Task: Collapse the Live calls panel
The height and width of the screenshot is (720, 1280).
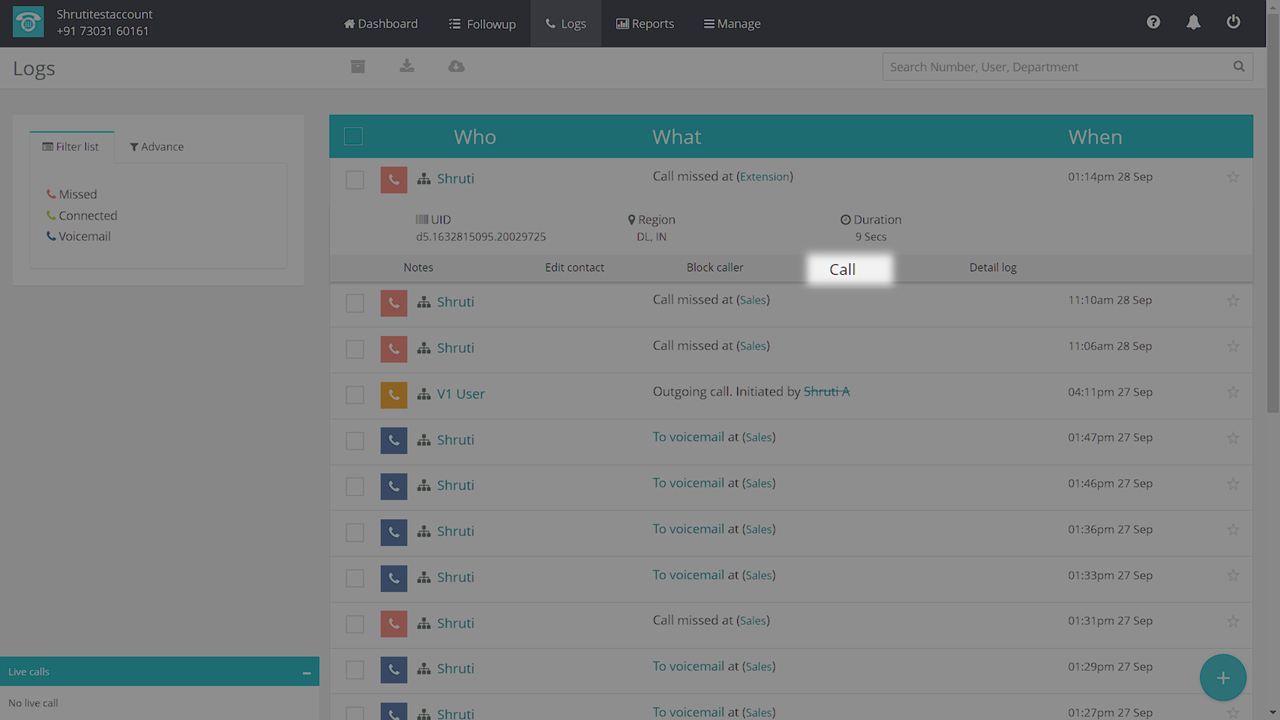Action: pos(306,673)
